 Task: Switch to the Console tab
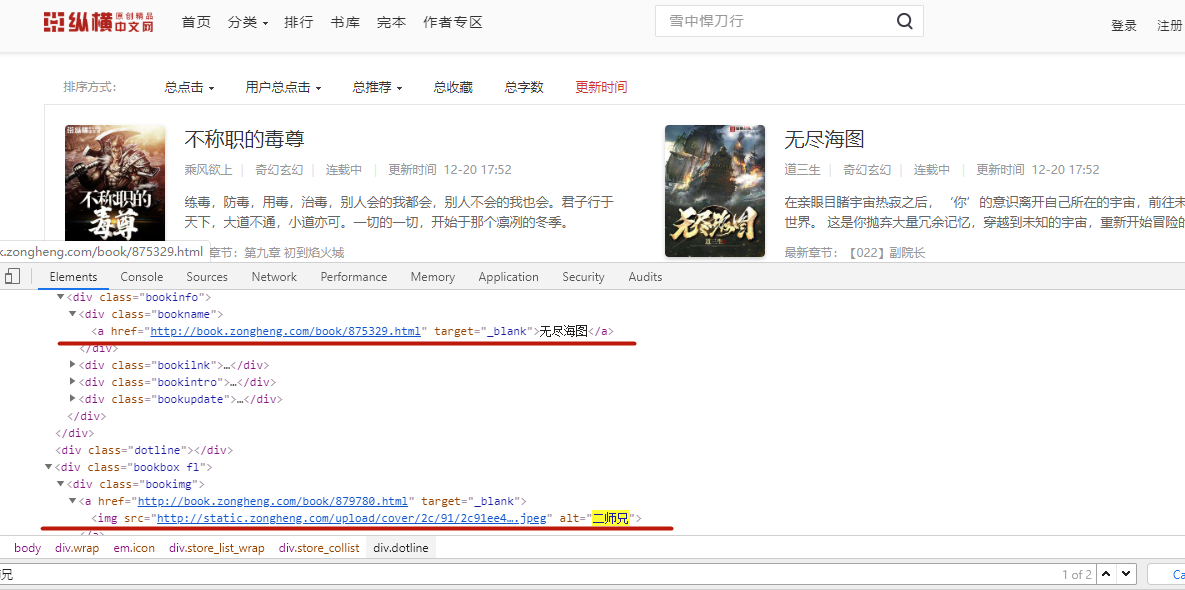click(x=141, y=277)
